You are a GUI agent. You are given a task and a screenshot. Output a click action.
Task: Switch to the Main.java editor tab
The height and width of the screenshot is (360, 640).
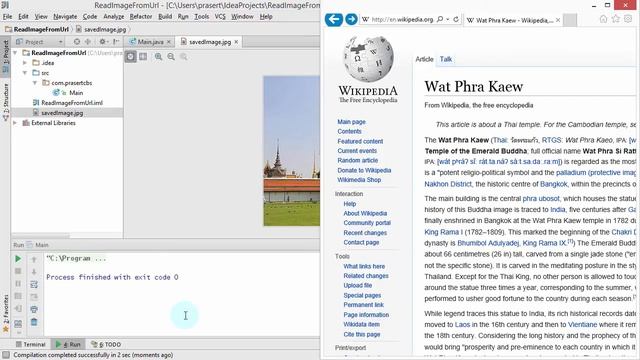(150, 42)
